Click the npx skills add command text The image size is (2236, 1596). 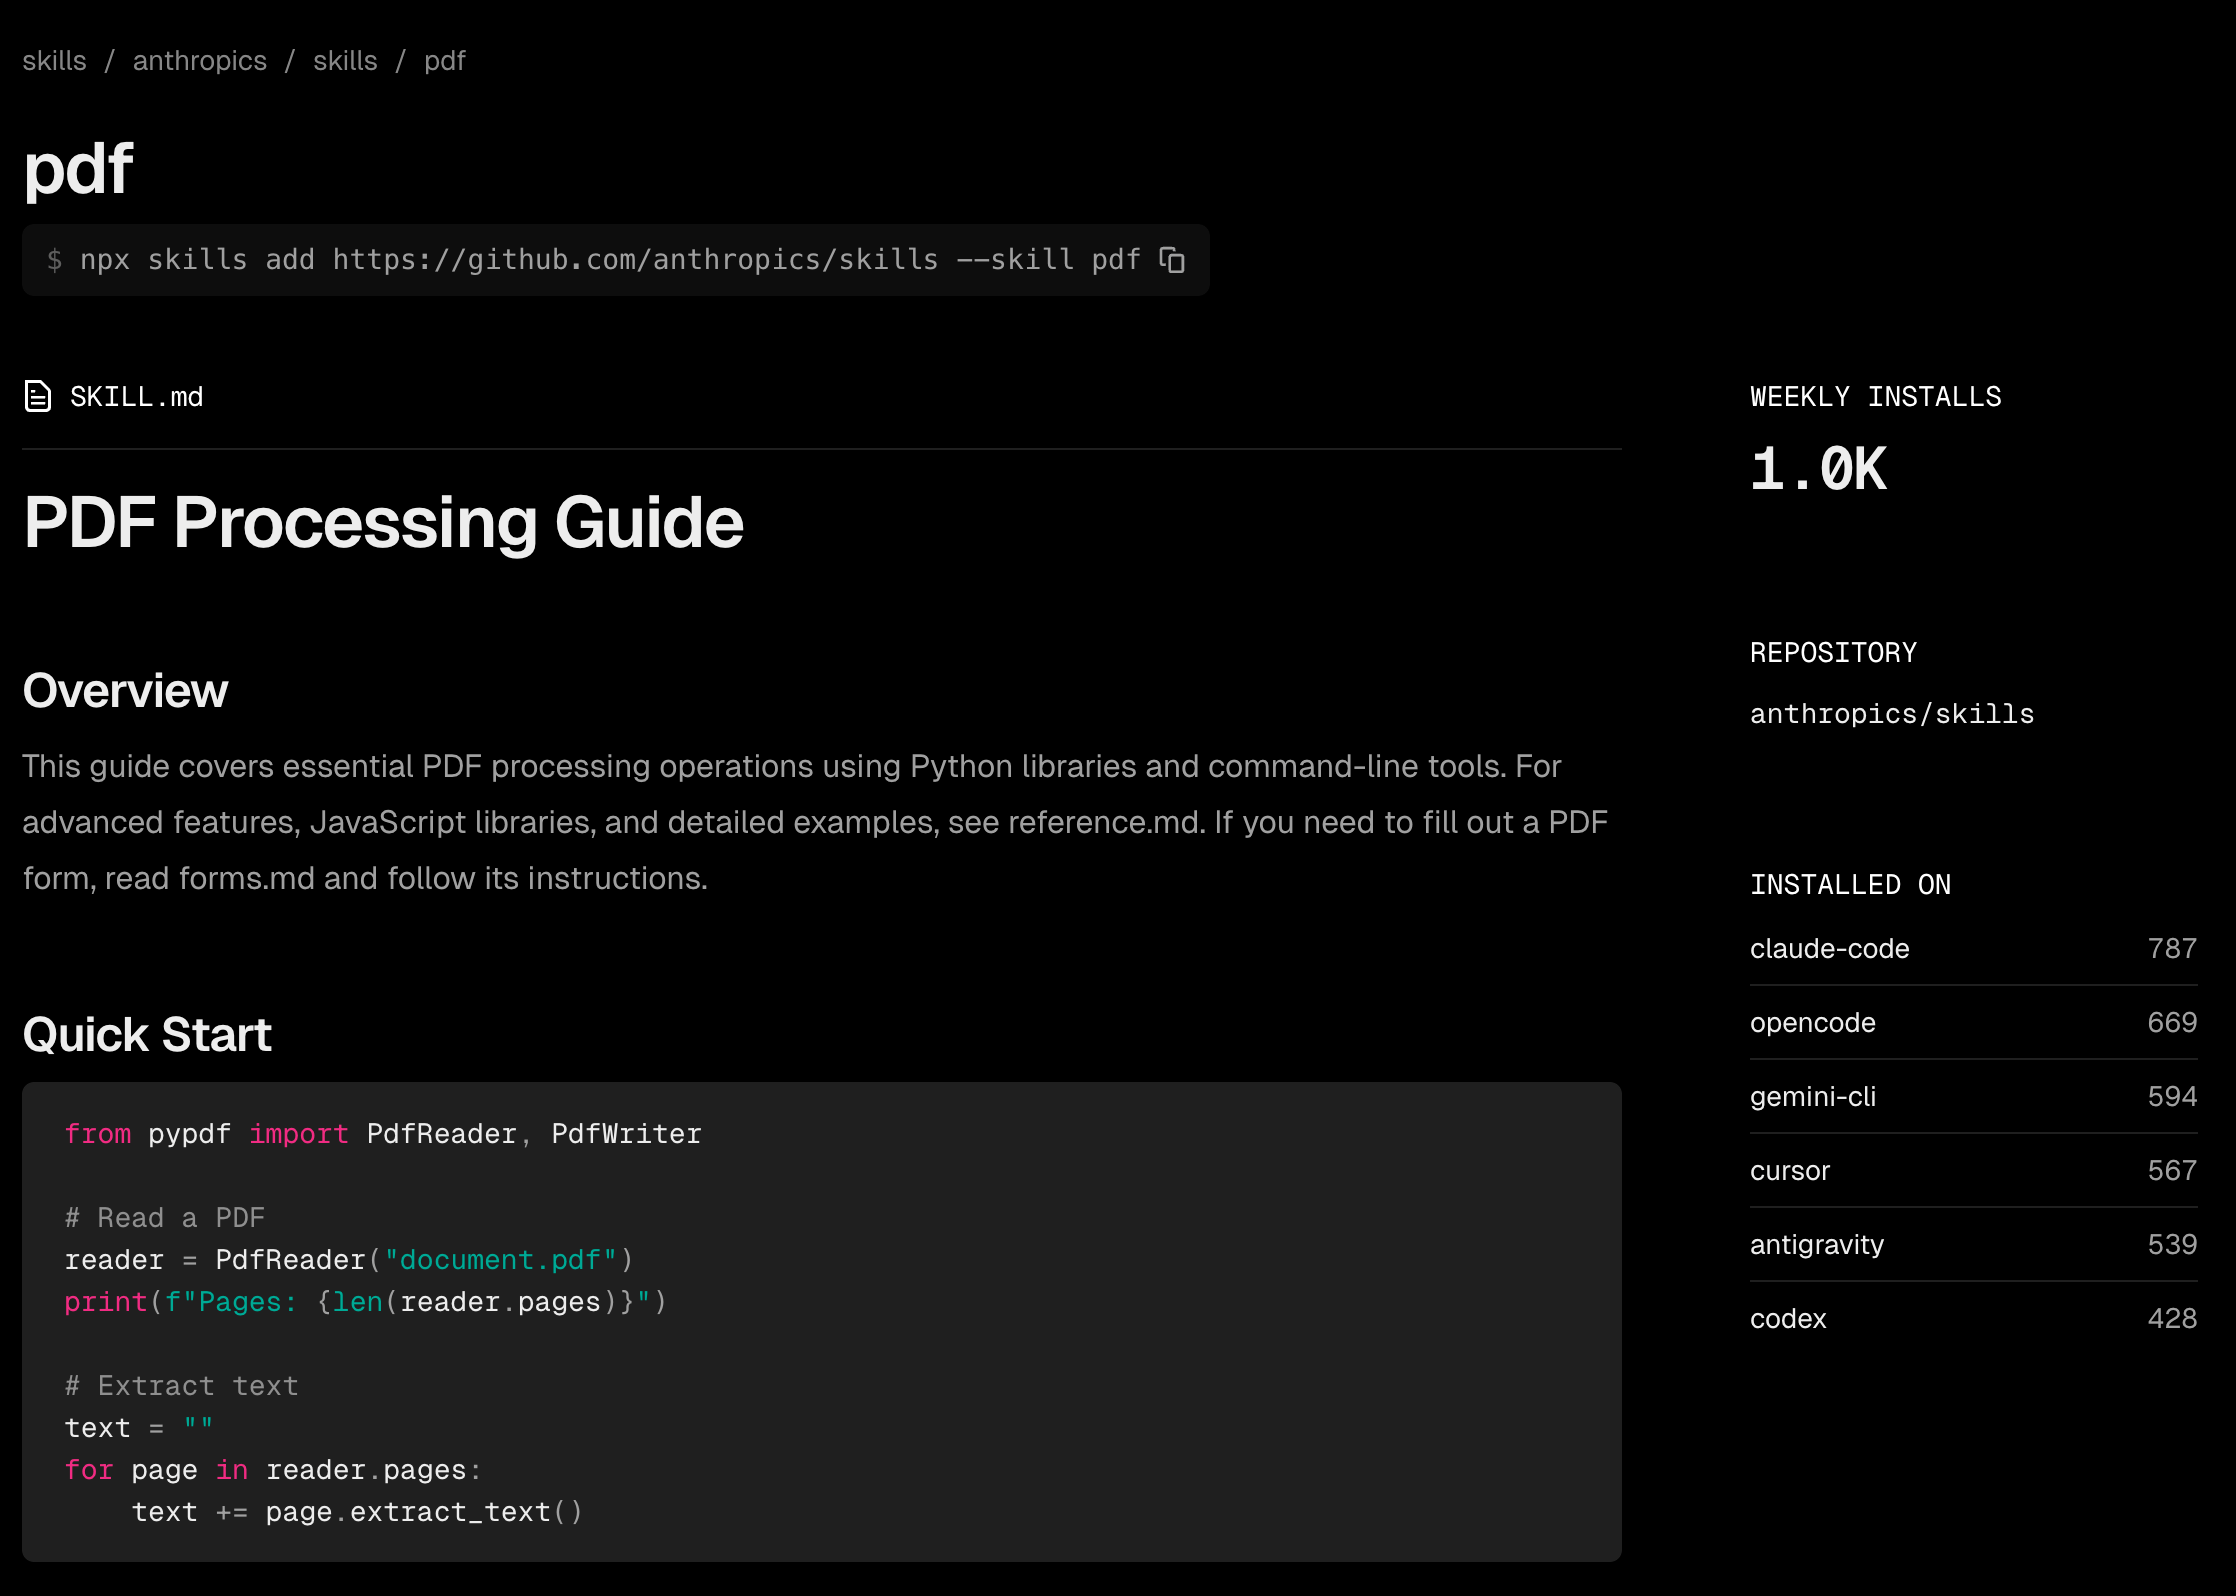609,260
